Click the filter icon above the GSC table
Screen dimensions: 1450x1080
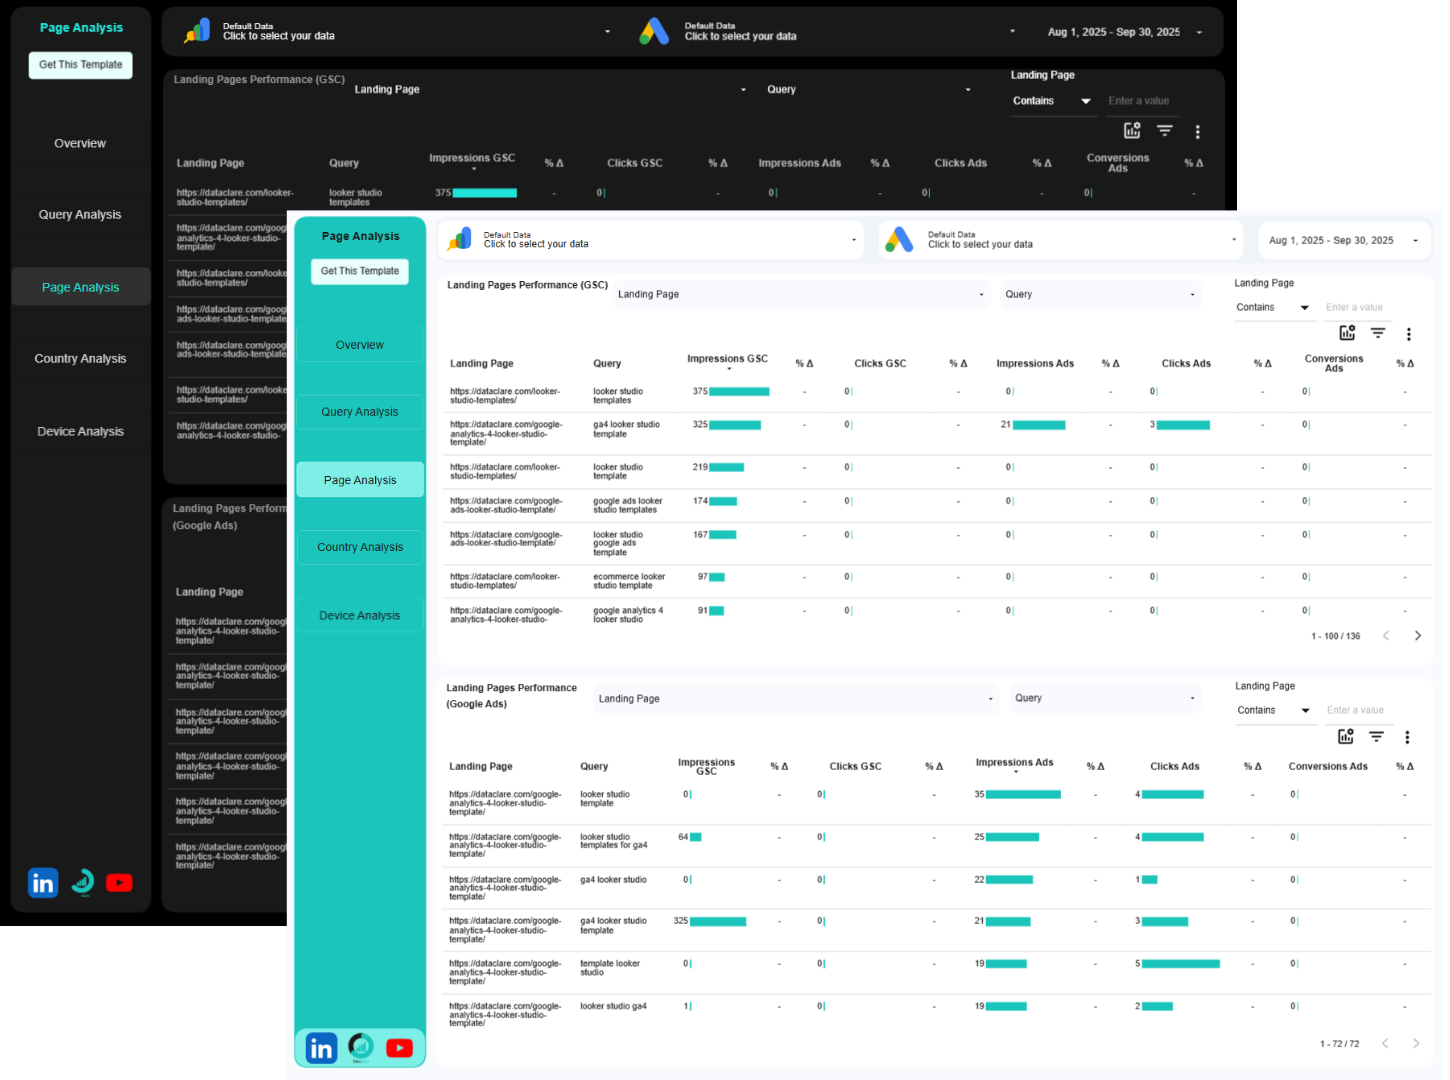click(x=1378, y=333)
